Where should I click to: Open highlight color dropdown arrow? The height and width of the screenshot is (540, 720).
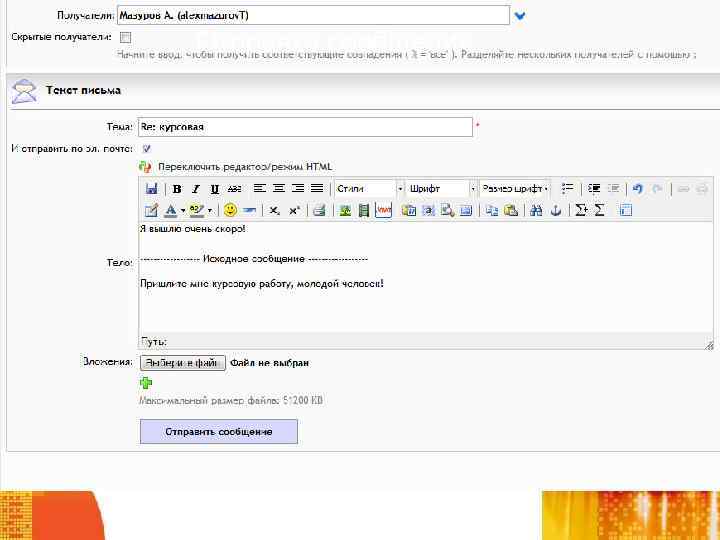tap(209, 211)
